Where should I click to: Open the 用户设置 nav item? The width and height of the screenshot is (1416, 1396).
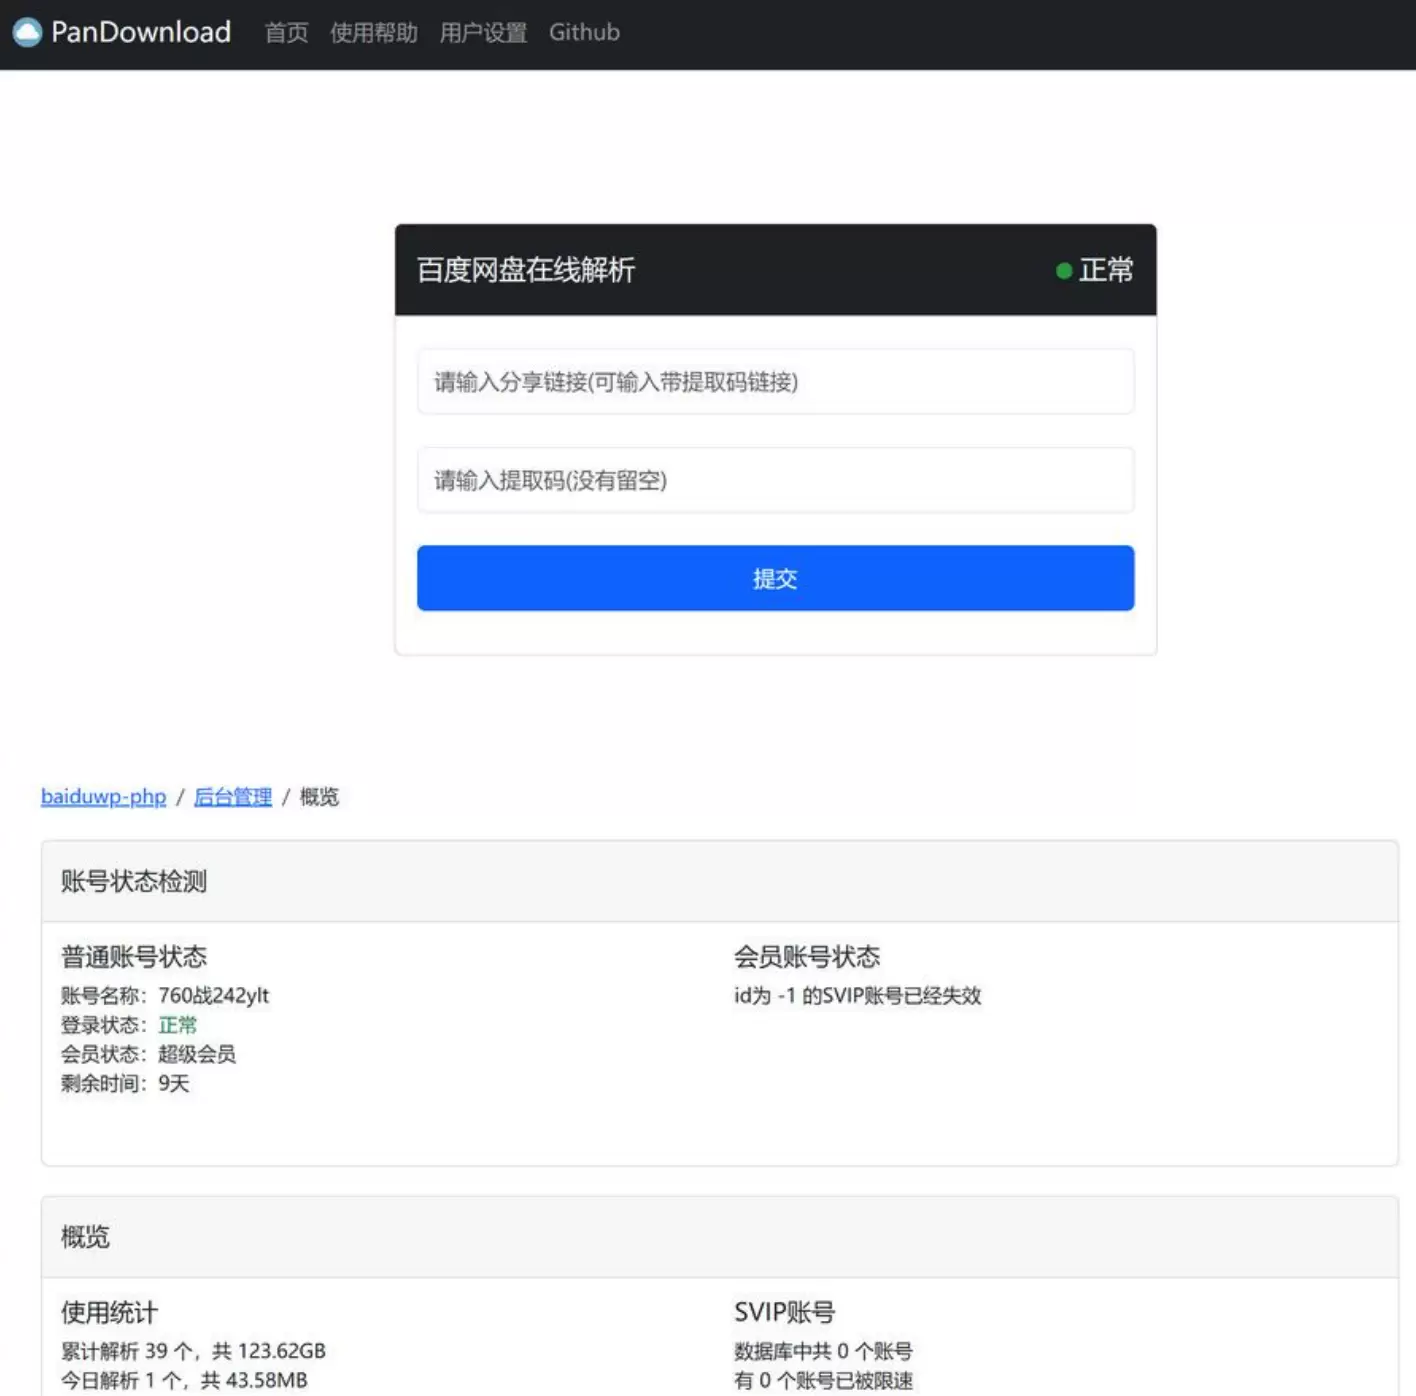tap(483, 33)
